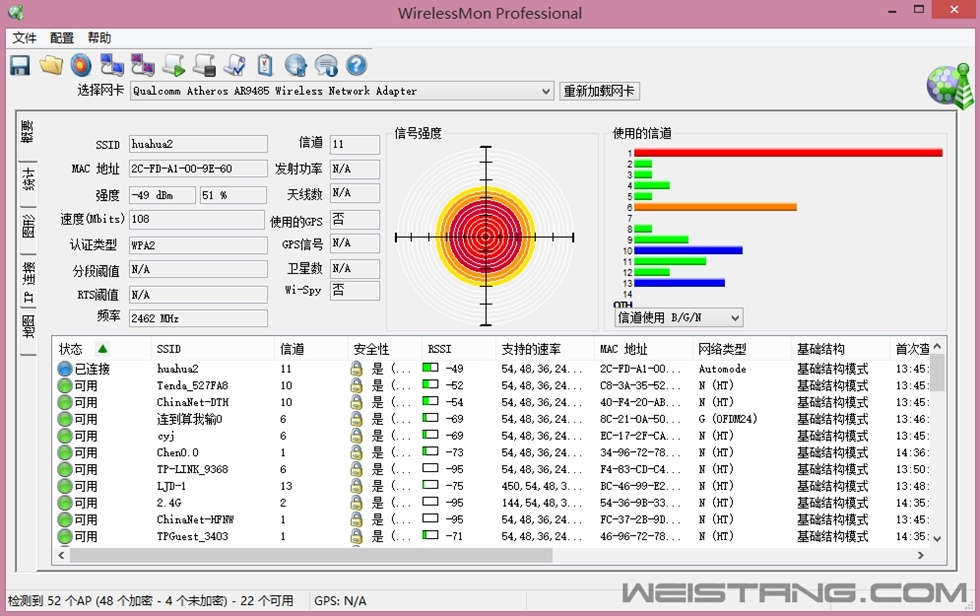
Task: Open the network adapter selection dropdown
Action: (x=340, y=91)
